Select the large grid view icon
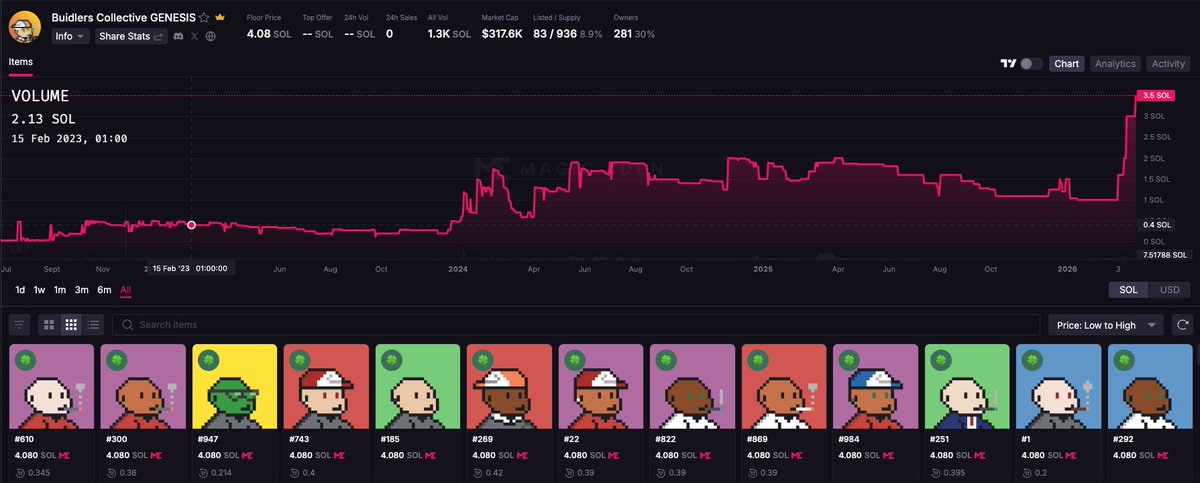The width and height of the screenshot is (1200, 483). pos(49,324)
